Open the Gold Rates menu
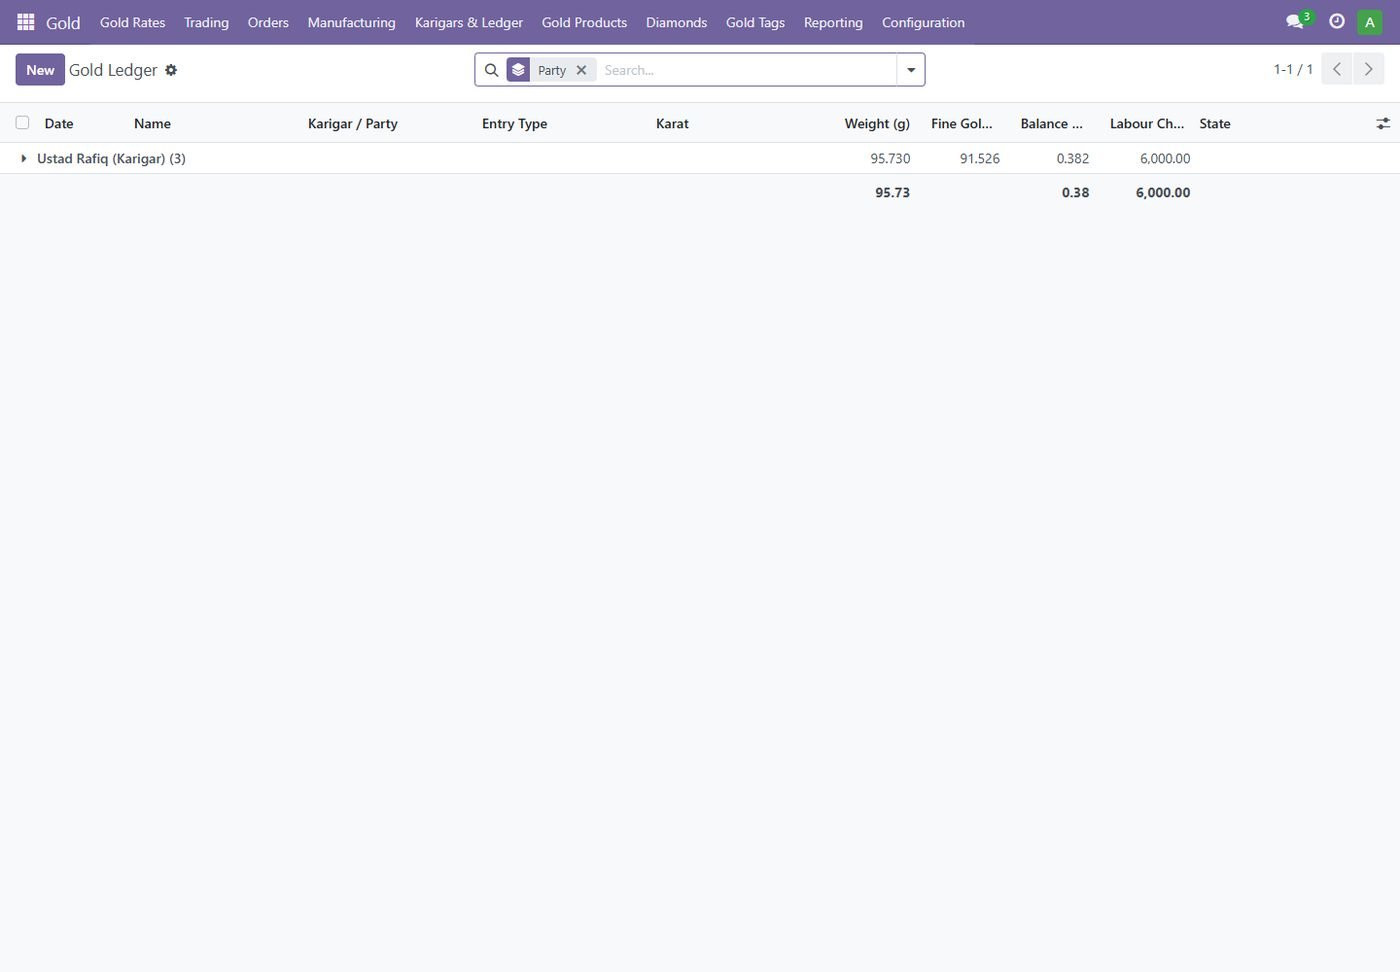The image size is (1400, 972). [132, 22]
